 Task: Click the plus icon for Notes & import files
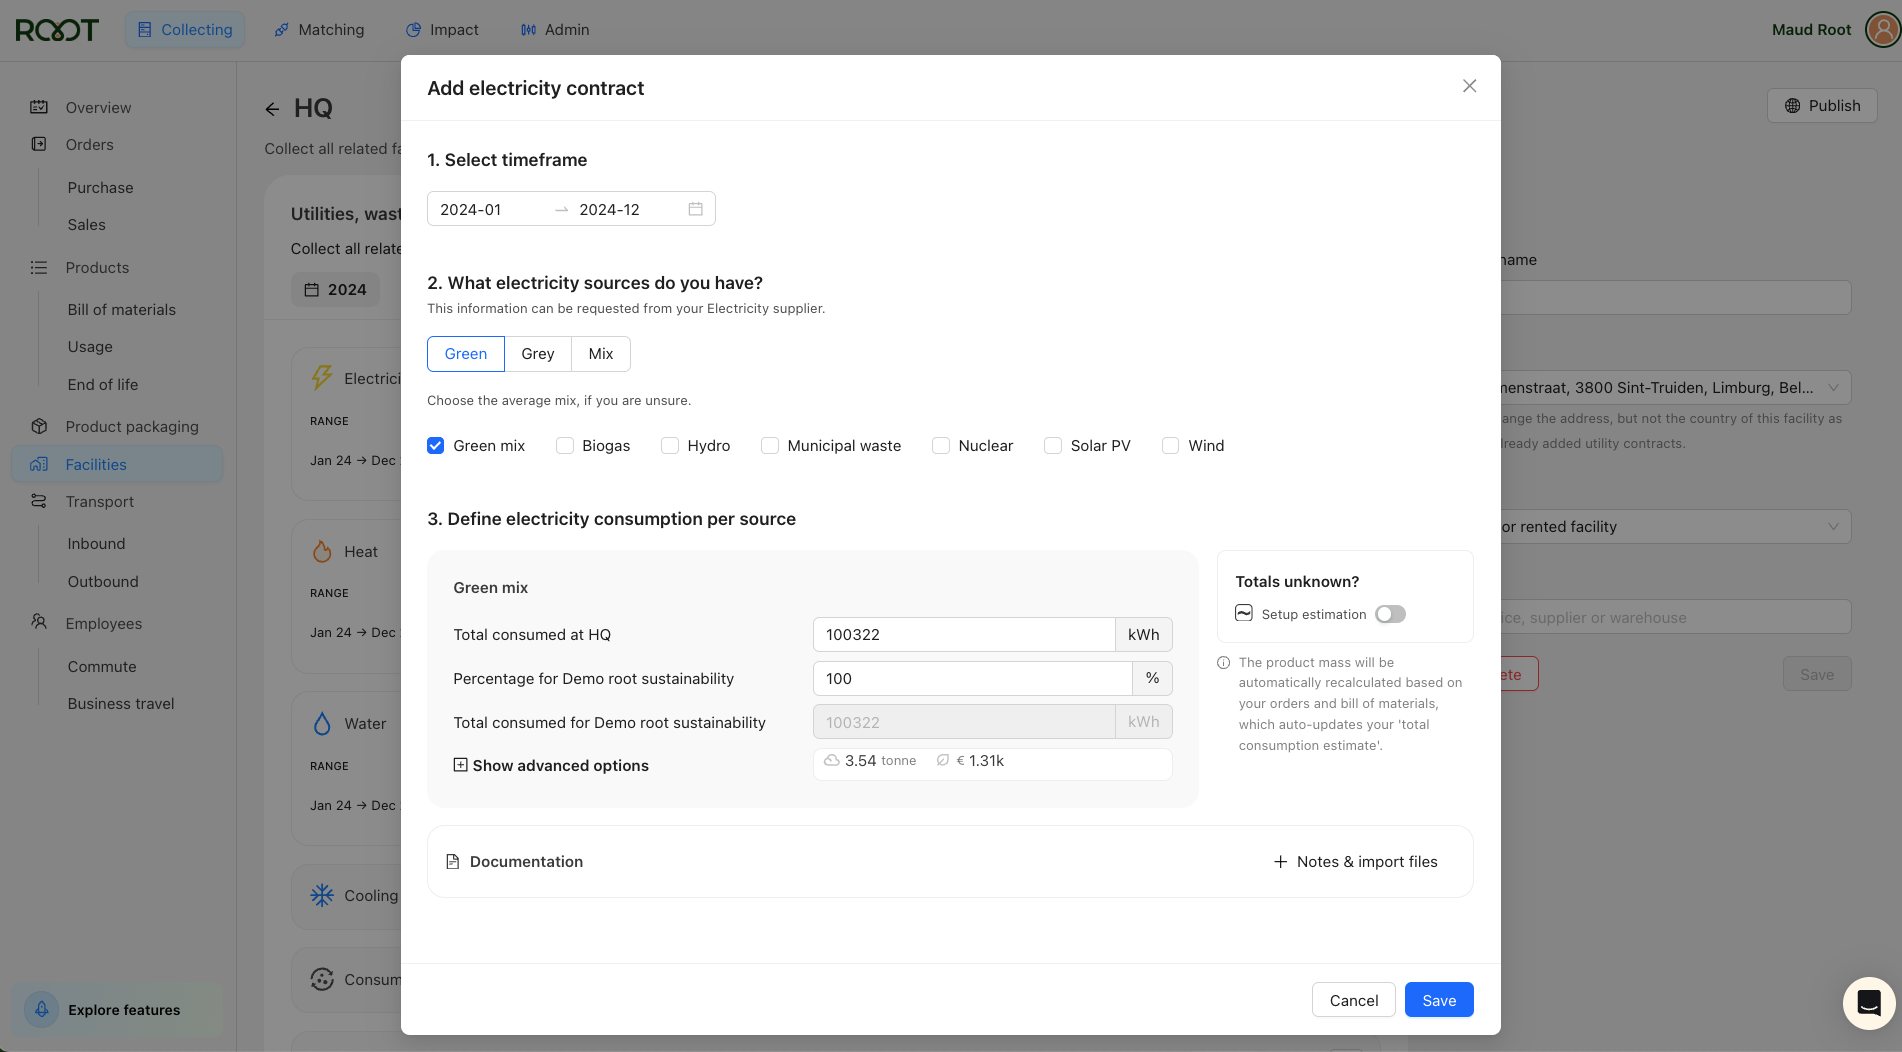click(1280, 862)
